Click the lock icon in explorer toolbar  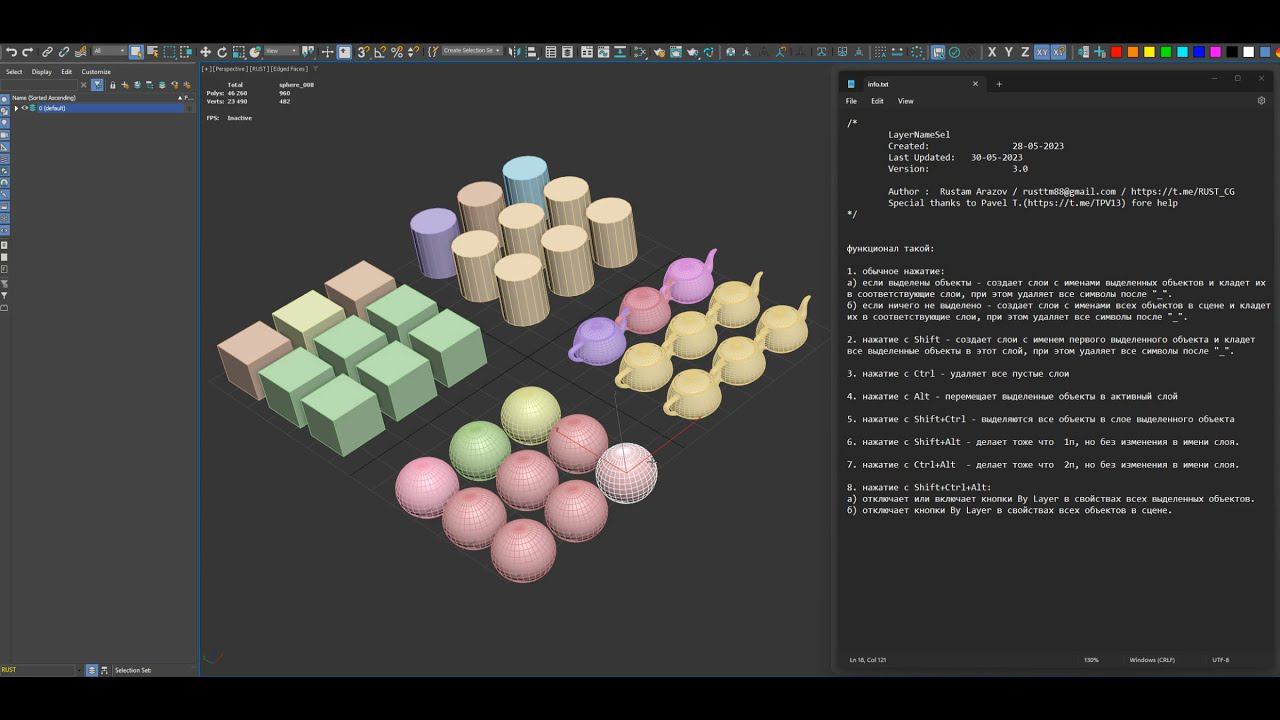pos(113,85)
